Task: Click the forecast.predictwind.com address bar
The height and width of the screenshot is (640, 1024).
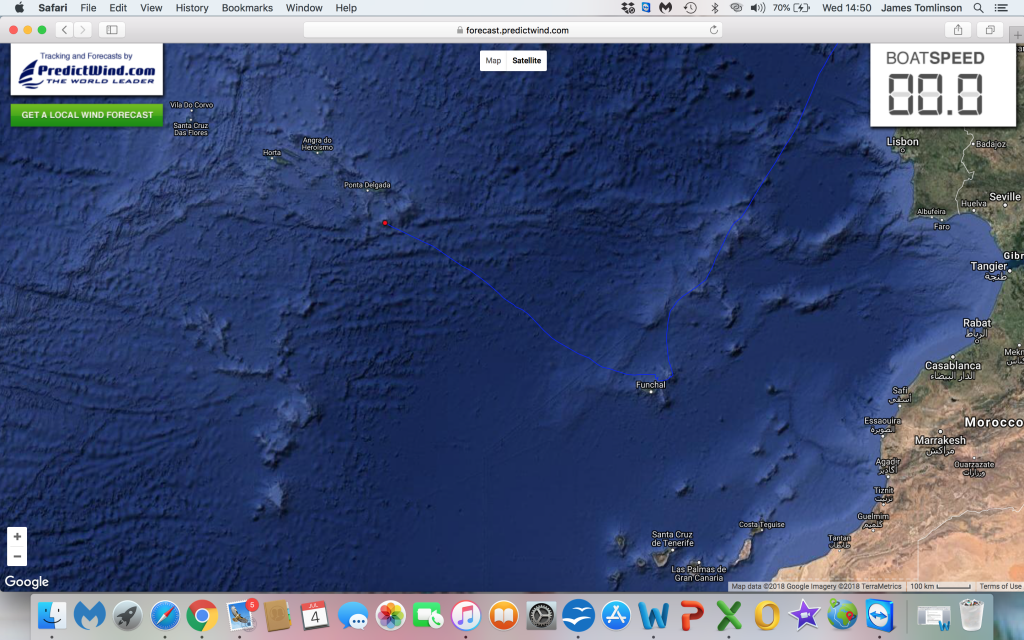Action: [x=513, y=30]
